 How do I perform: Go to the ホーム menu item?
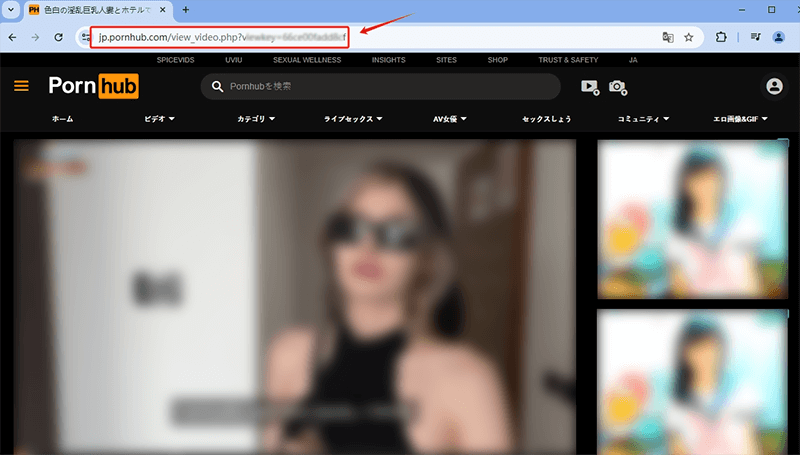point(62,119)
